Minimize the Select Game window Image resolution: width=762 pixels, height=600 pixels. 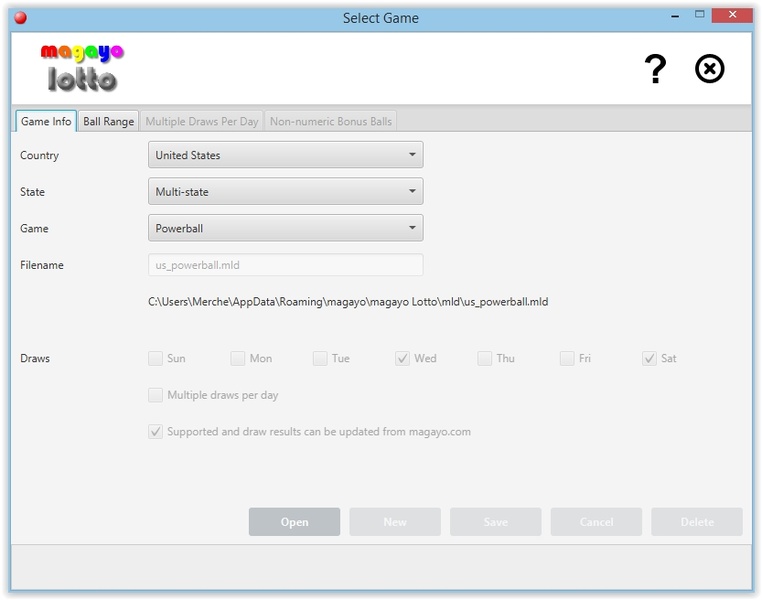[675, 16]
